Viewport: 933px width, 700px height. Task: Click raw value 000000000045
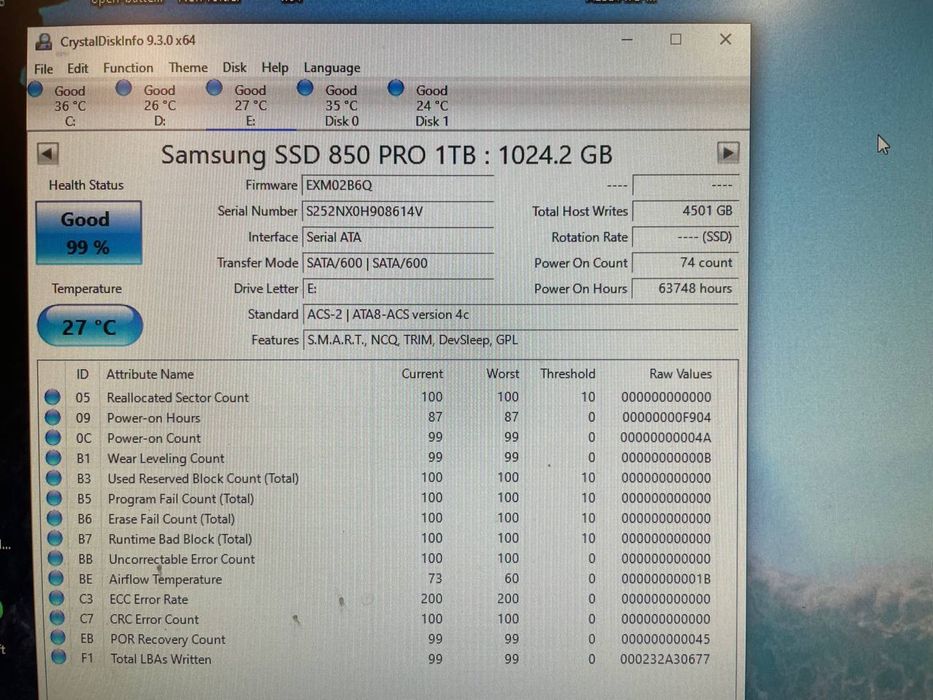pos(666,639)
